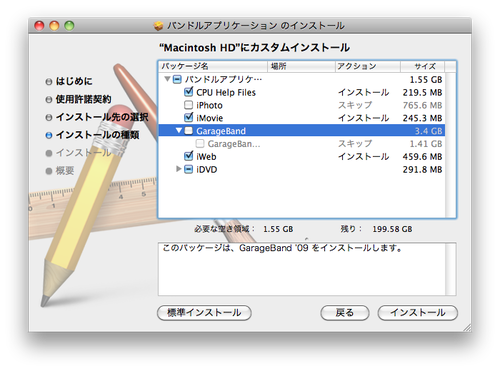
Task: Select the CPU Help Files row label
Action: (226, 92)
